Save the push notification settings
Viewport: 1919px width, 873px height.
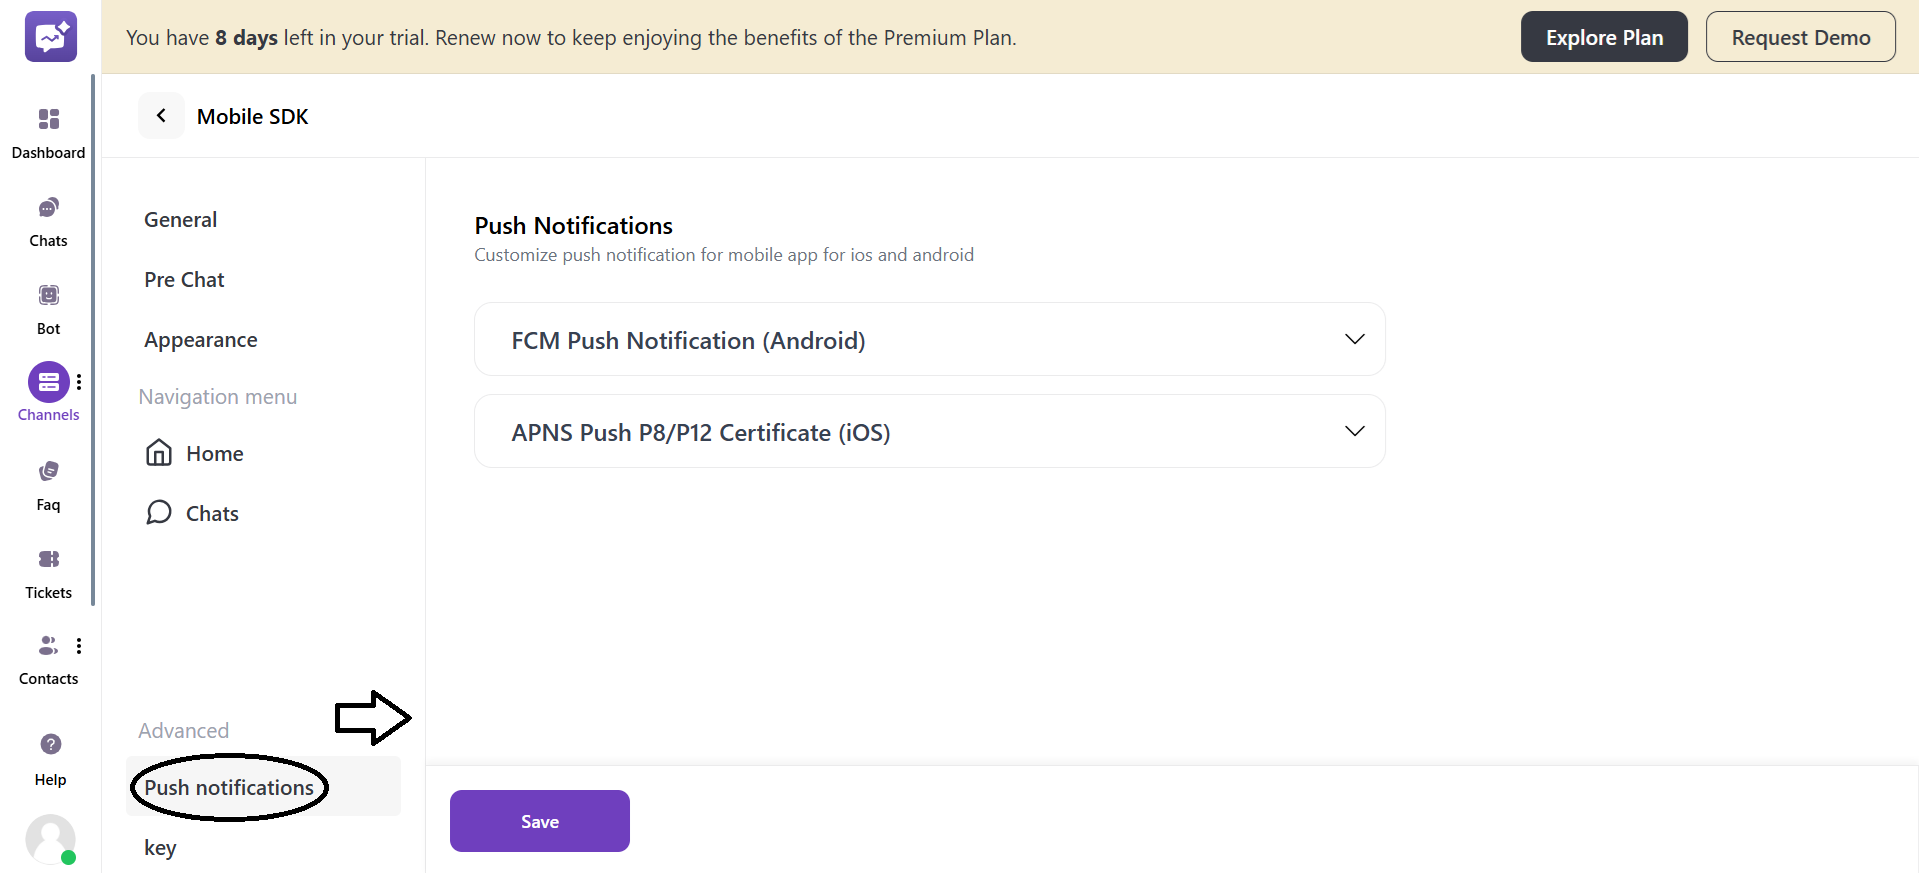539,820
